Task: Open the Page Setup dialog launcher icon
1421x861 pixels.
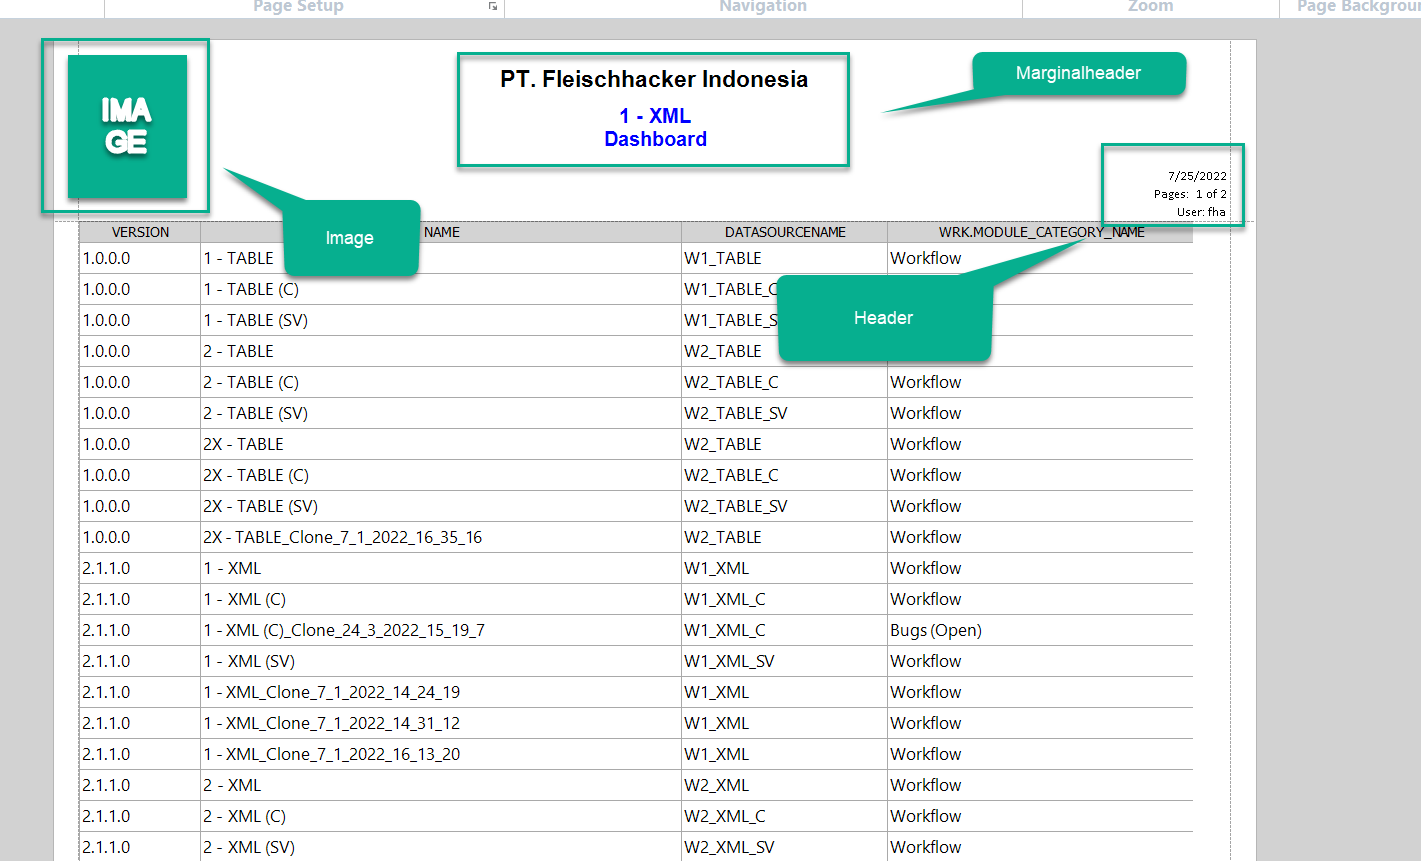Action: [491, 6]
